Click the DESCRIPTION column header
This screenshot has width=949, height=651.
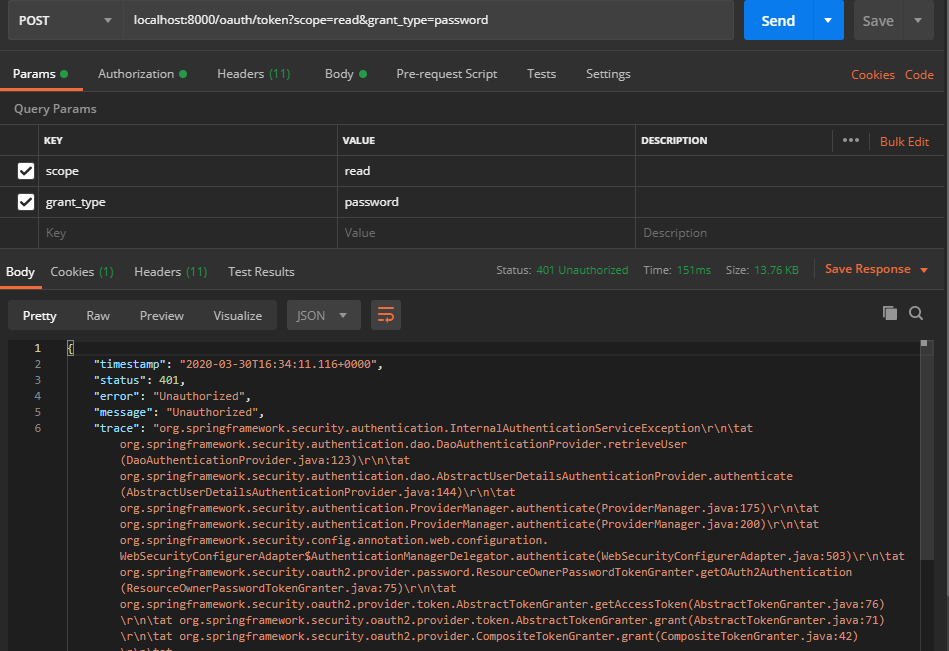click(674, 140)
